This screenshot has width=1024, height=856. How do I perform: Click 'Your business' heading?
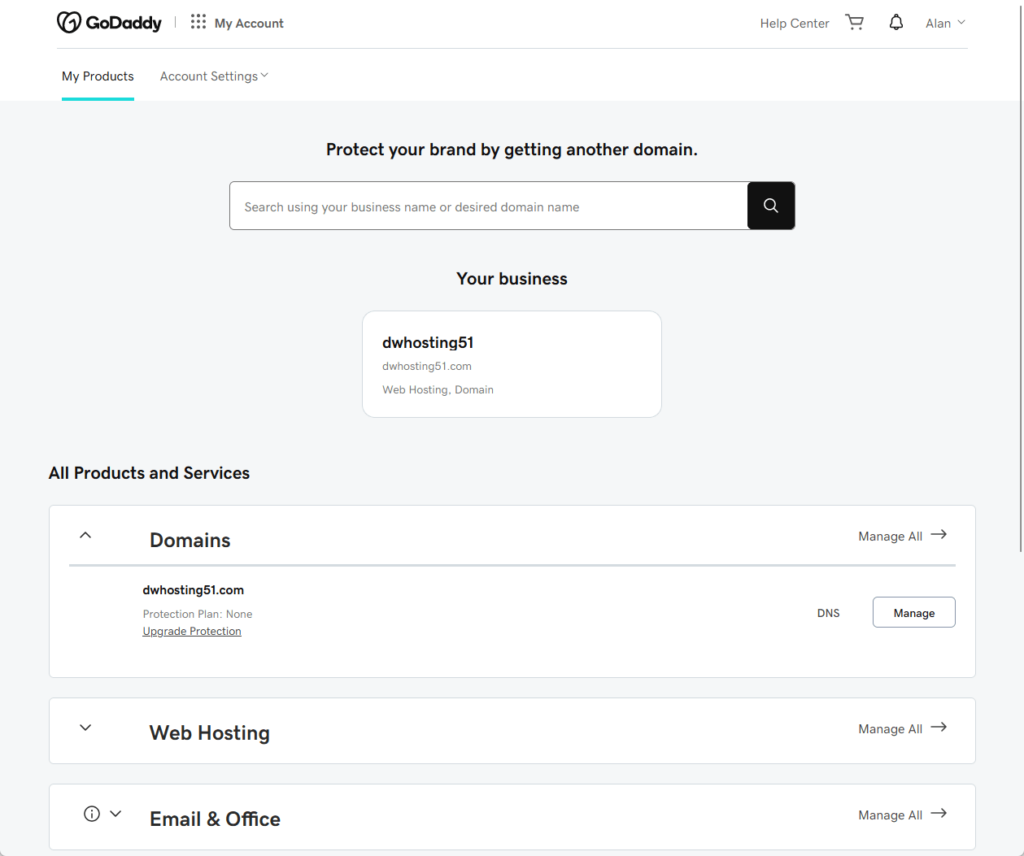(x=512, y=279)
